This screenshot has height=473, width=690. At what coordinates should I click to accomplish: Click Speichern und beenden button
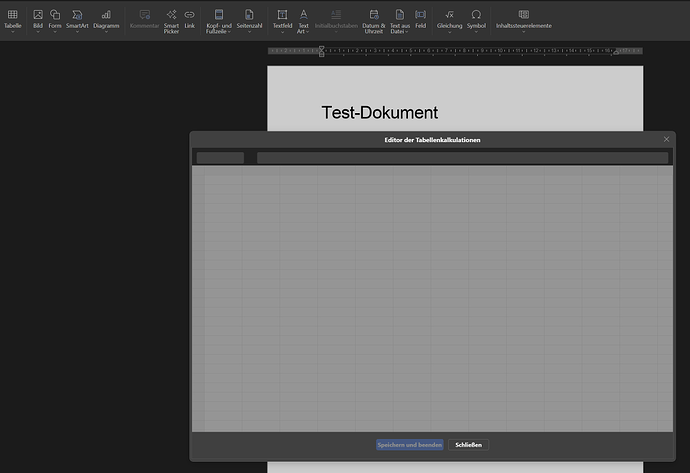[410, 445]
